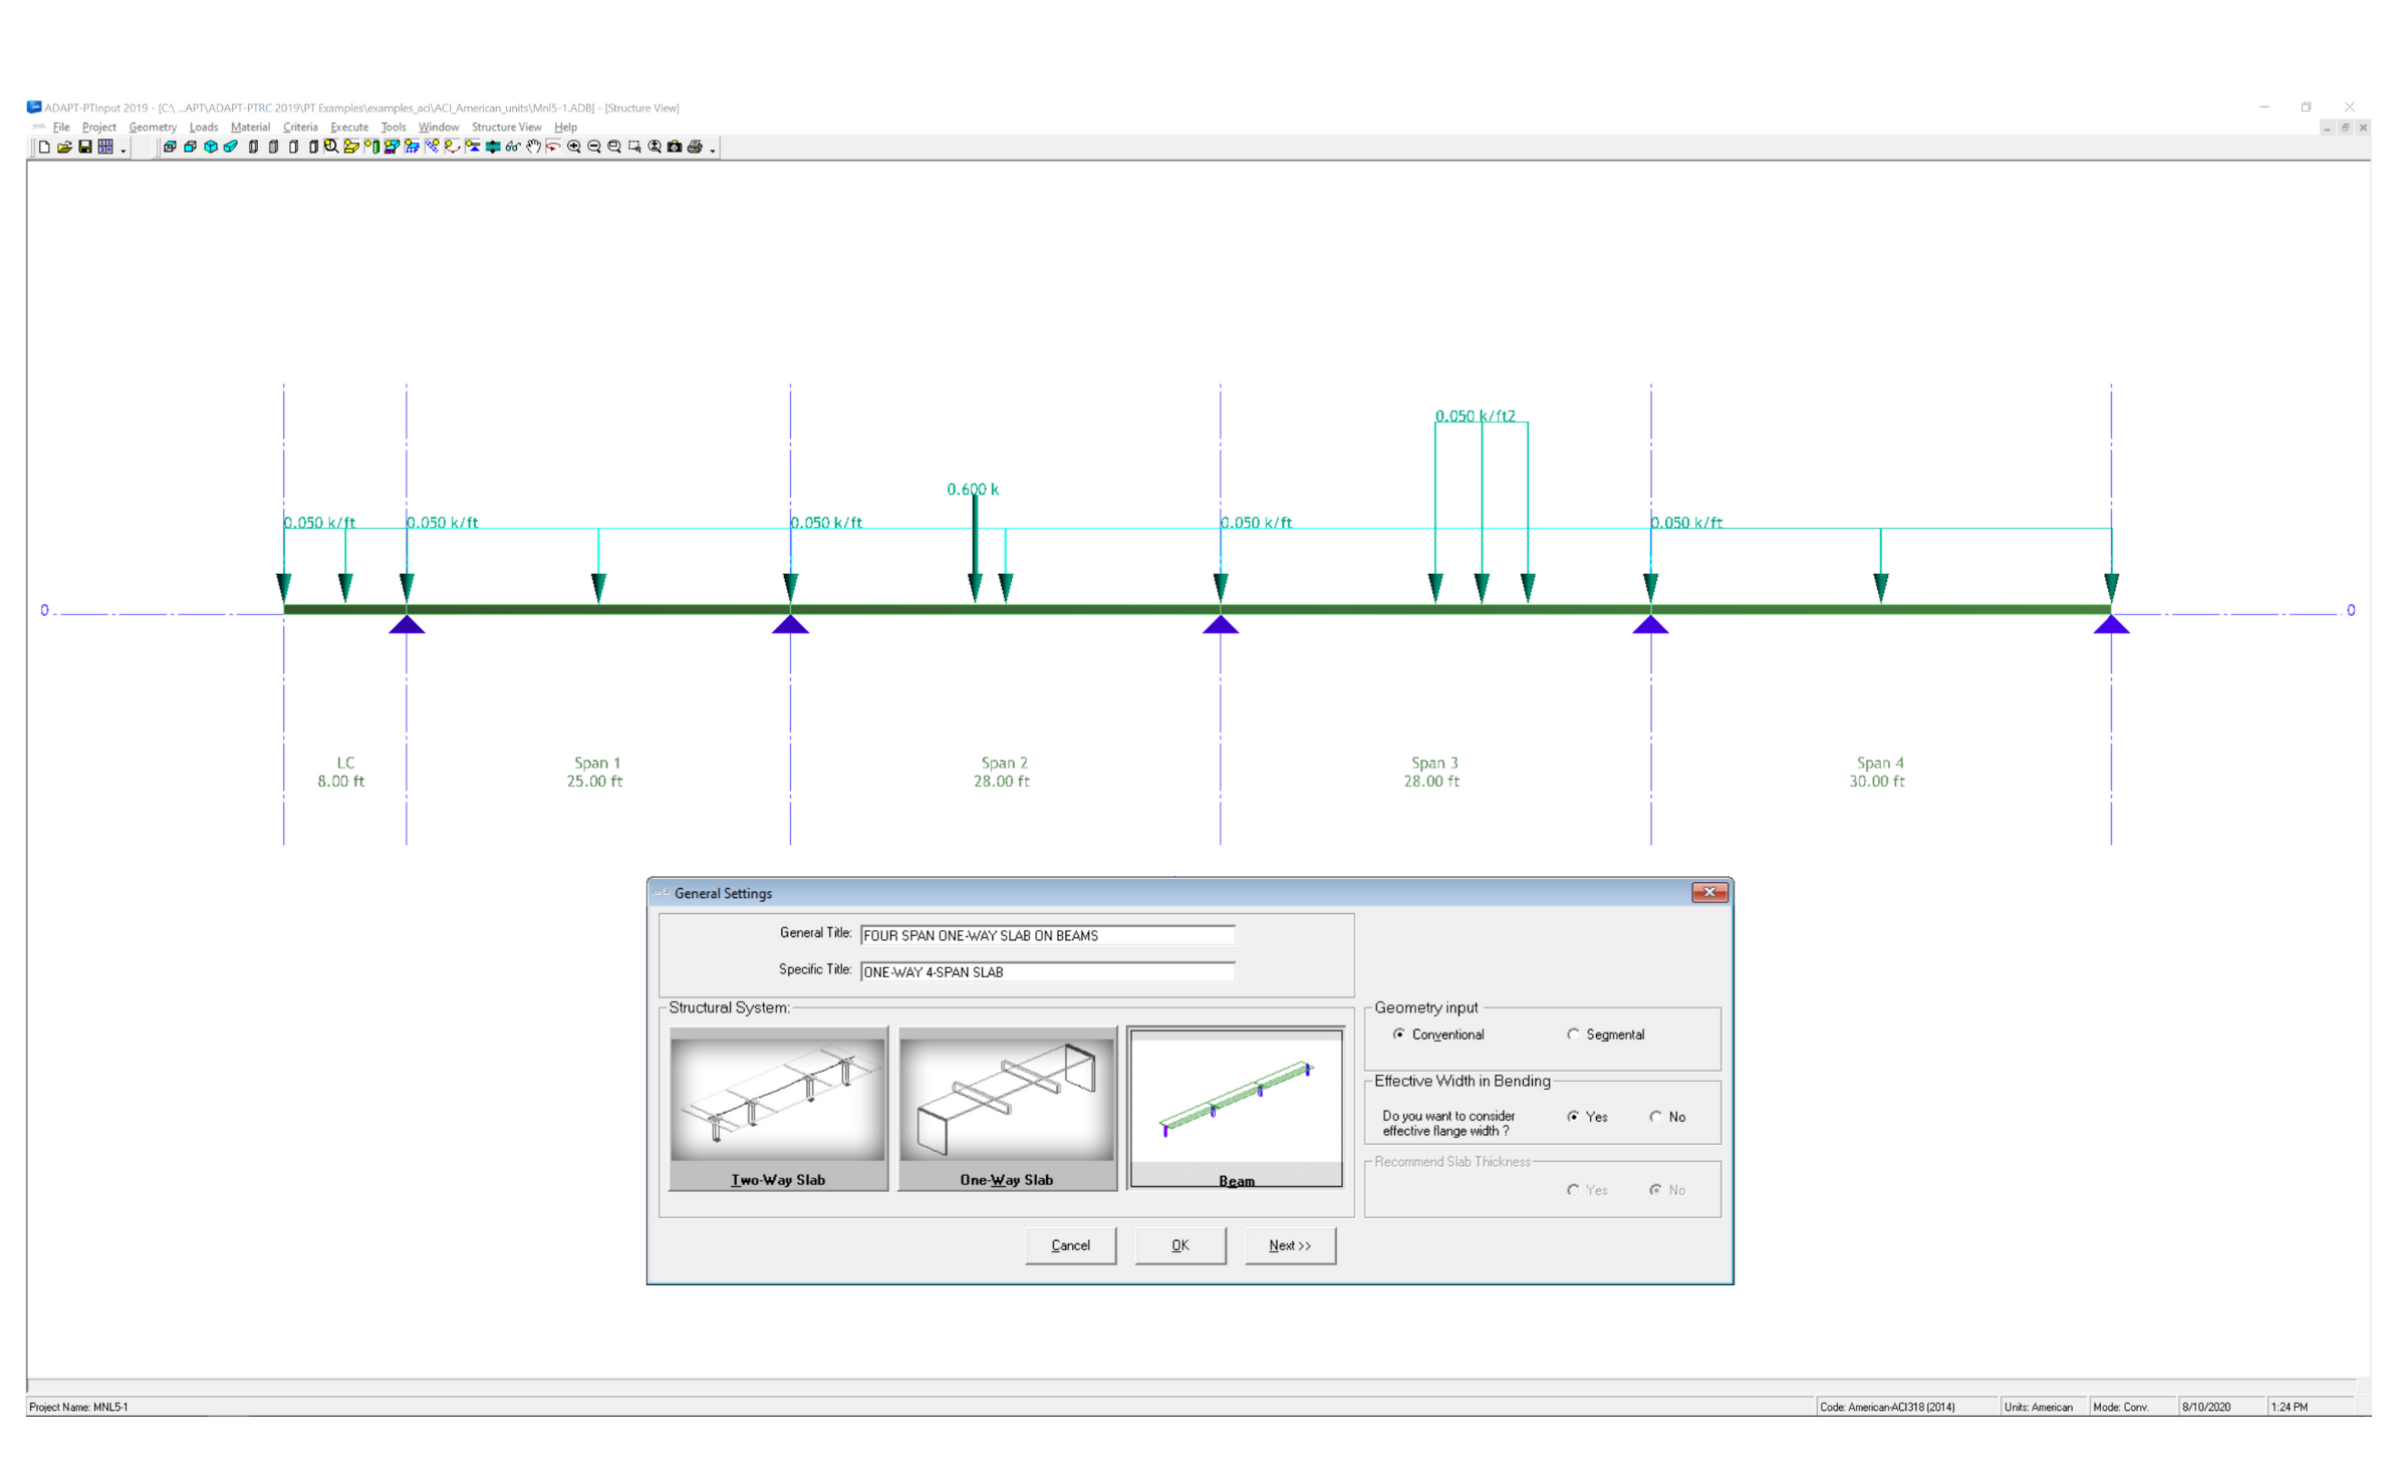Viewport: 2400px width, 1483px height.
Task: Open the Structure View menu
Action: pyautogui.click(x=506, y=127)
